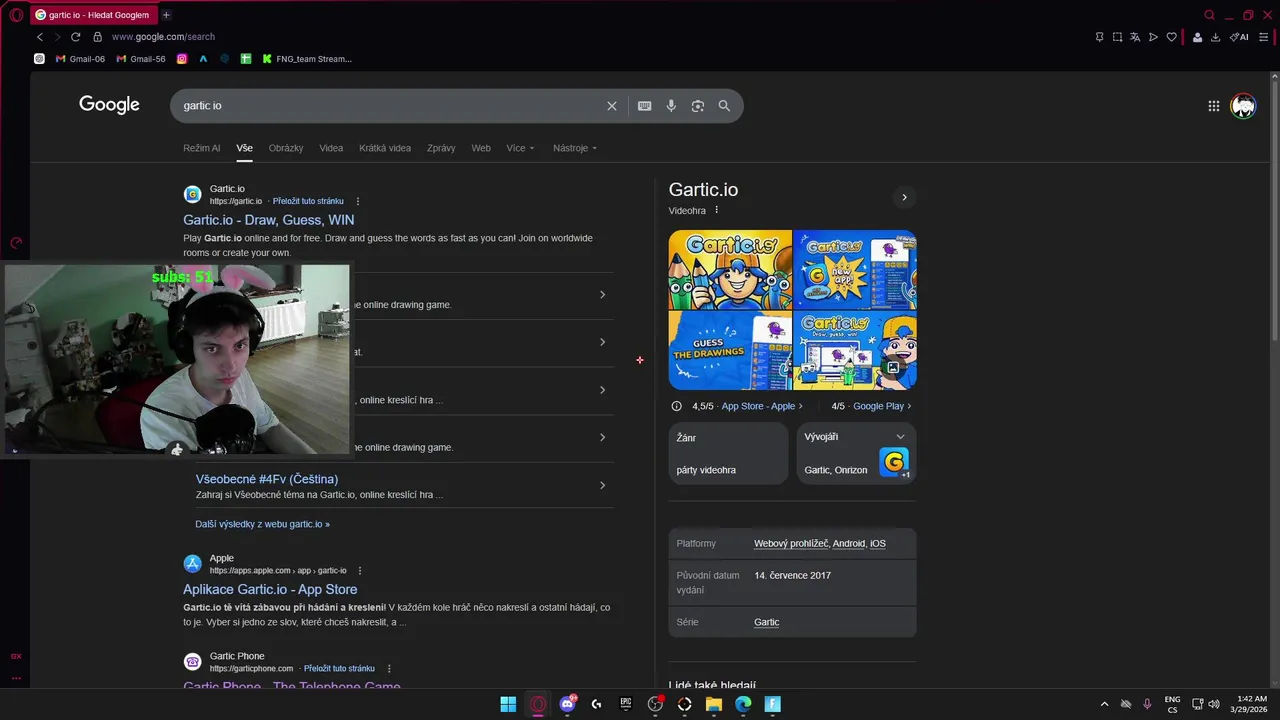Click the Webový prohlížeč platform link
This screenshot has height=720, width=1280.
791,543
